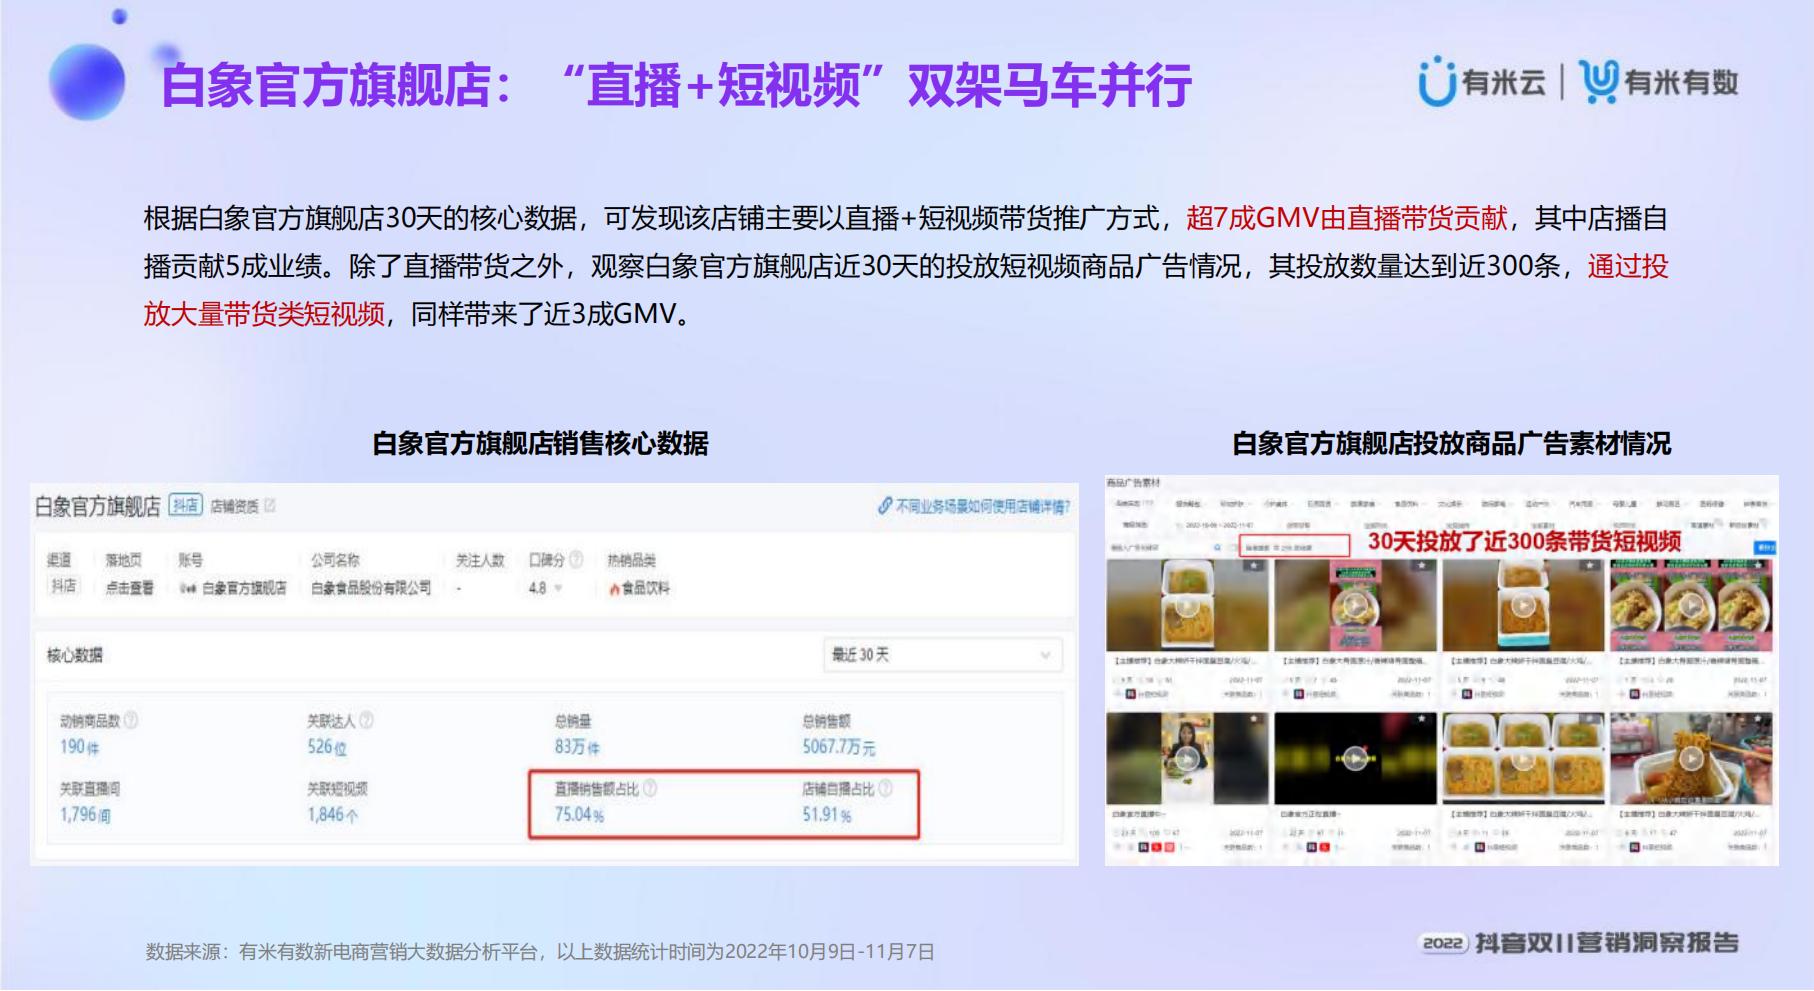Favorite the second video in the top row
The image size is (1814, 991).
click(1422, 566)
